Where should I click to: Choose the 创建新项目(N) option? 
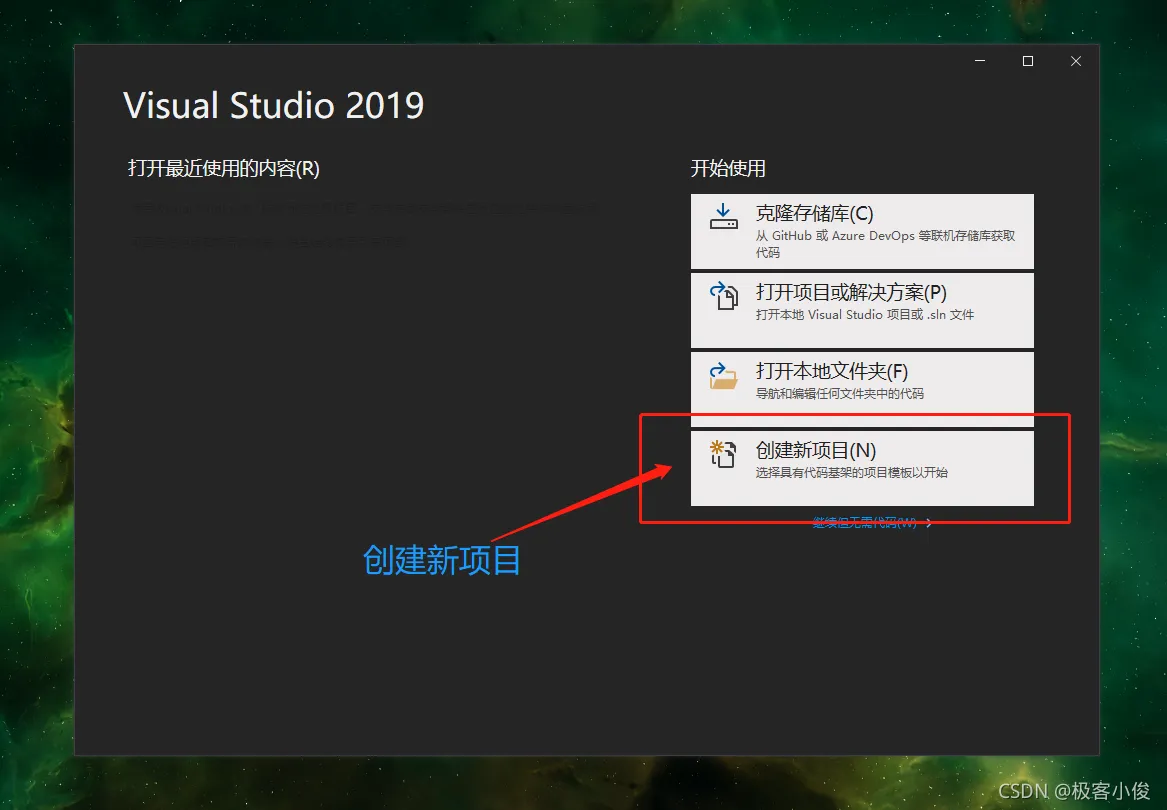(862, 468)
